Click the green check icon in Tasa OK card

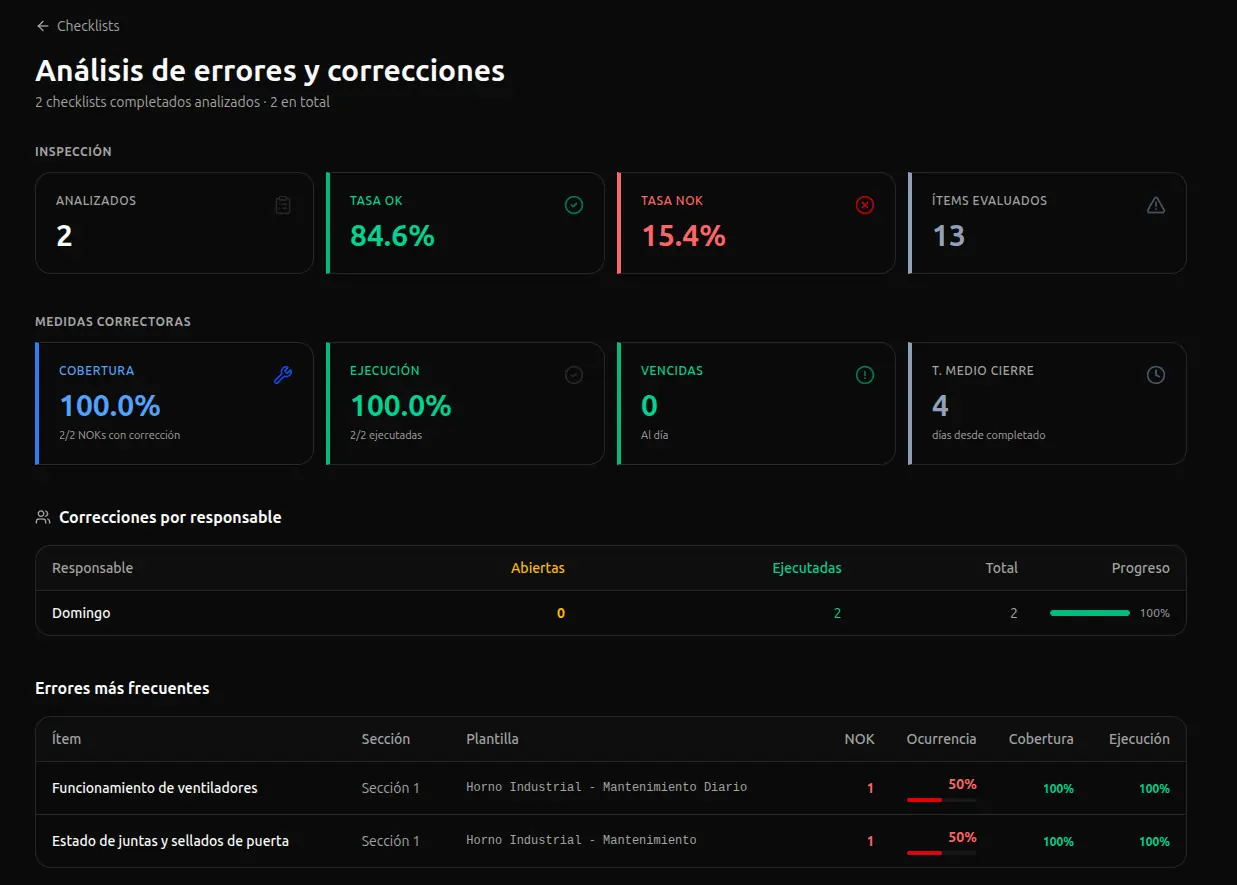click(574, 205)
